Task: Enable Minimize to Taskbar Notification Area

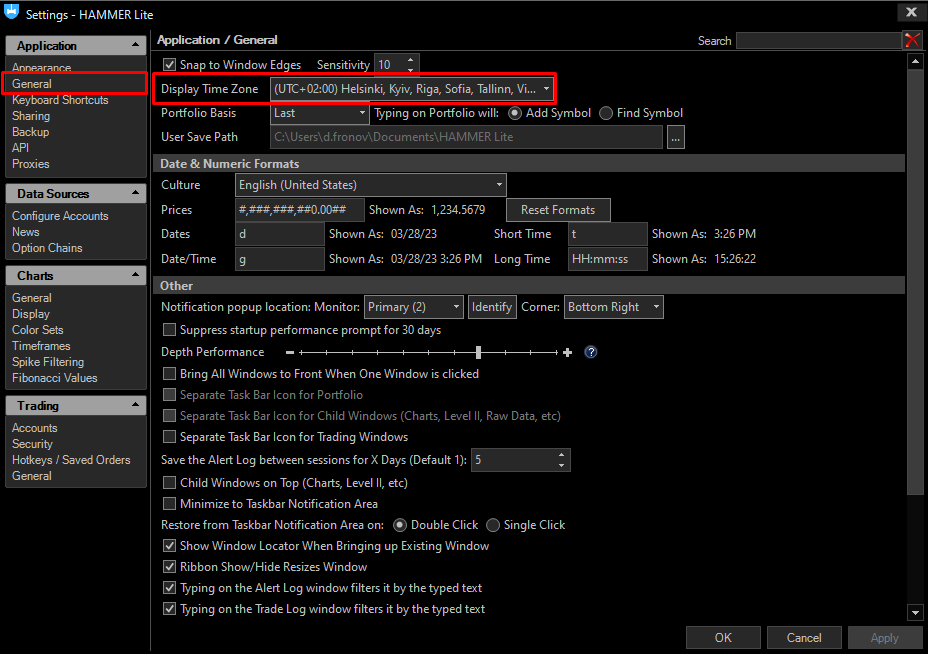Action: coord(169,504)
